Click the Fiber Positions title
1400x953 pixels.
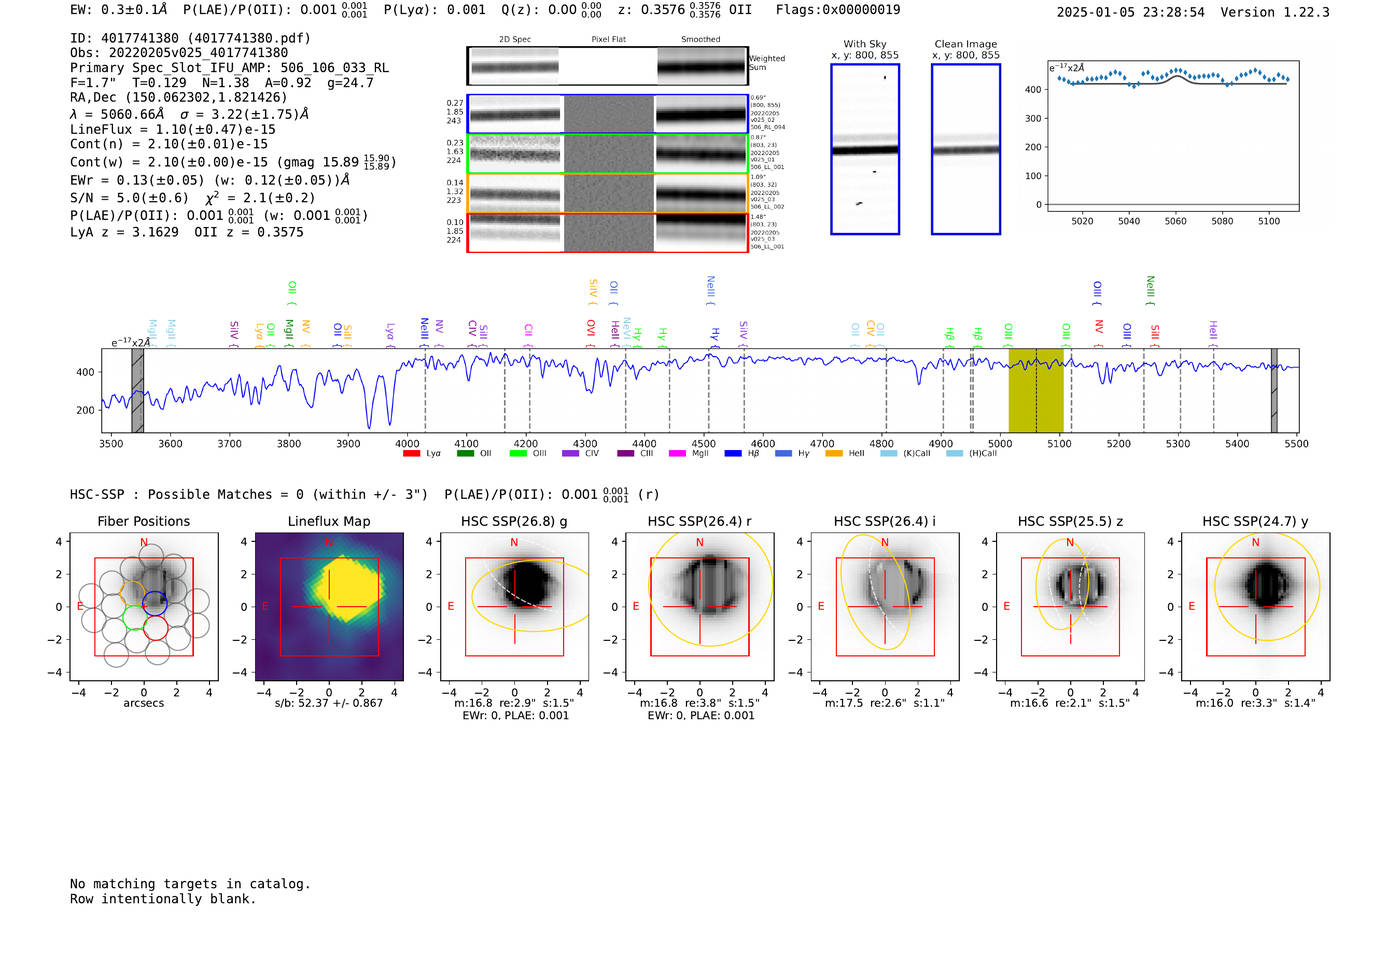click(144, 521)
